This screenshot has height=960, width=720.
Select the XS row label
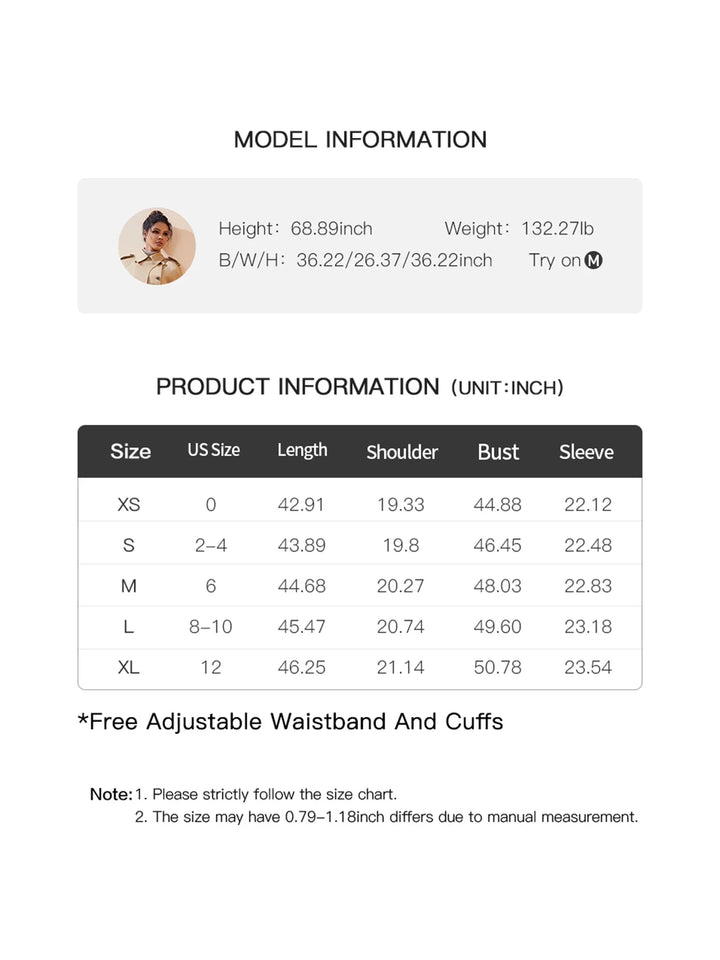click(129, 505)
